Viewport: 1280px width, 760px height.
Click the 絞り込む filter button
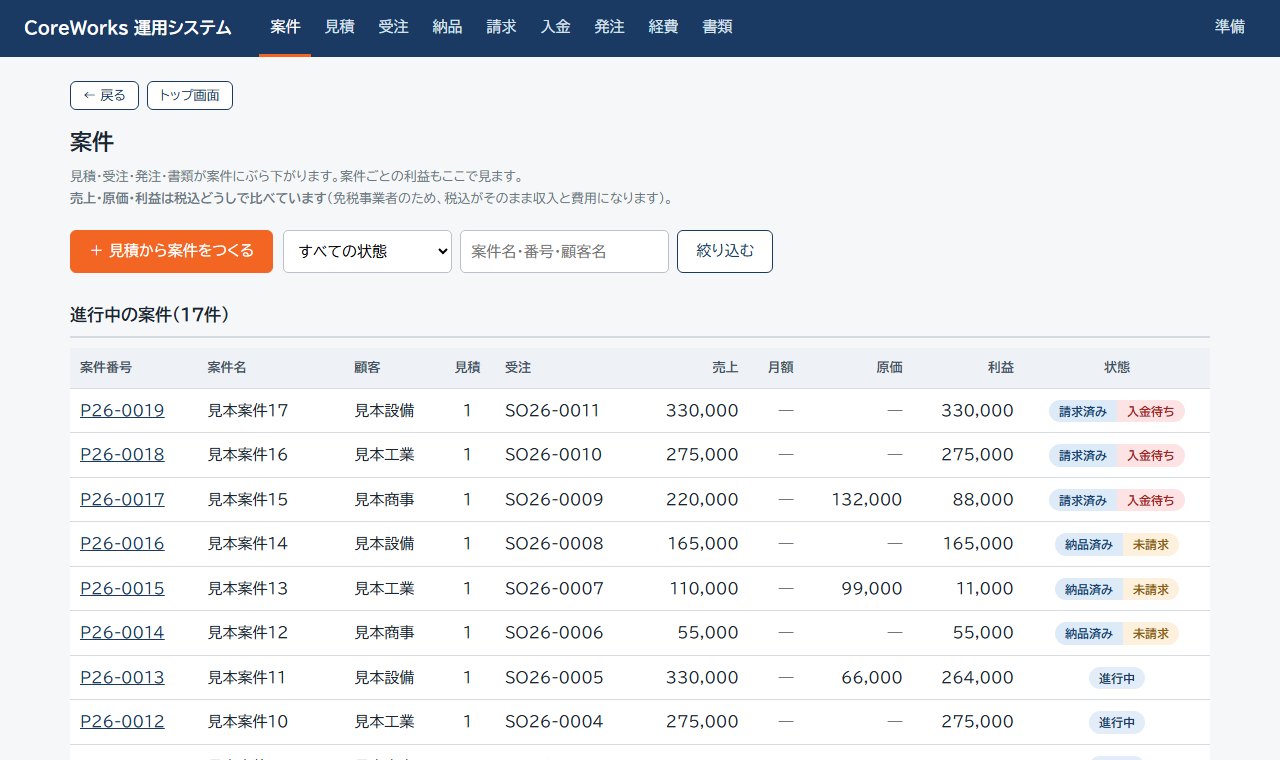725,251
